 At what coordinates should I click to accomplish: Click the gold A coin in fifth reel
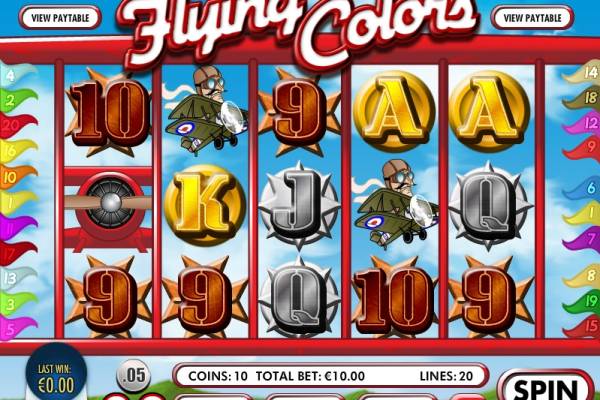pos(490,111)
